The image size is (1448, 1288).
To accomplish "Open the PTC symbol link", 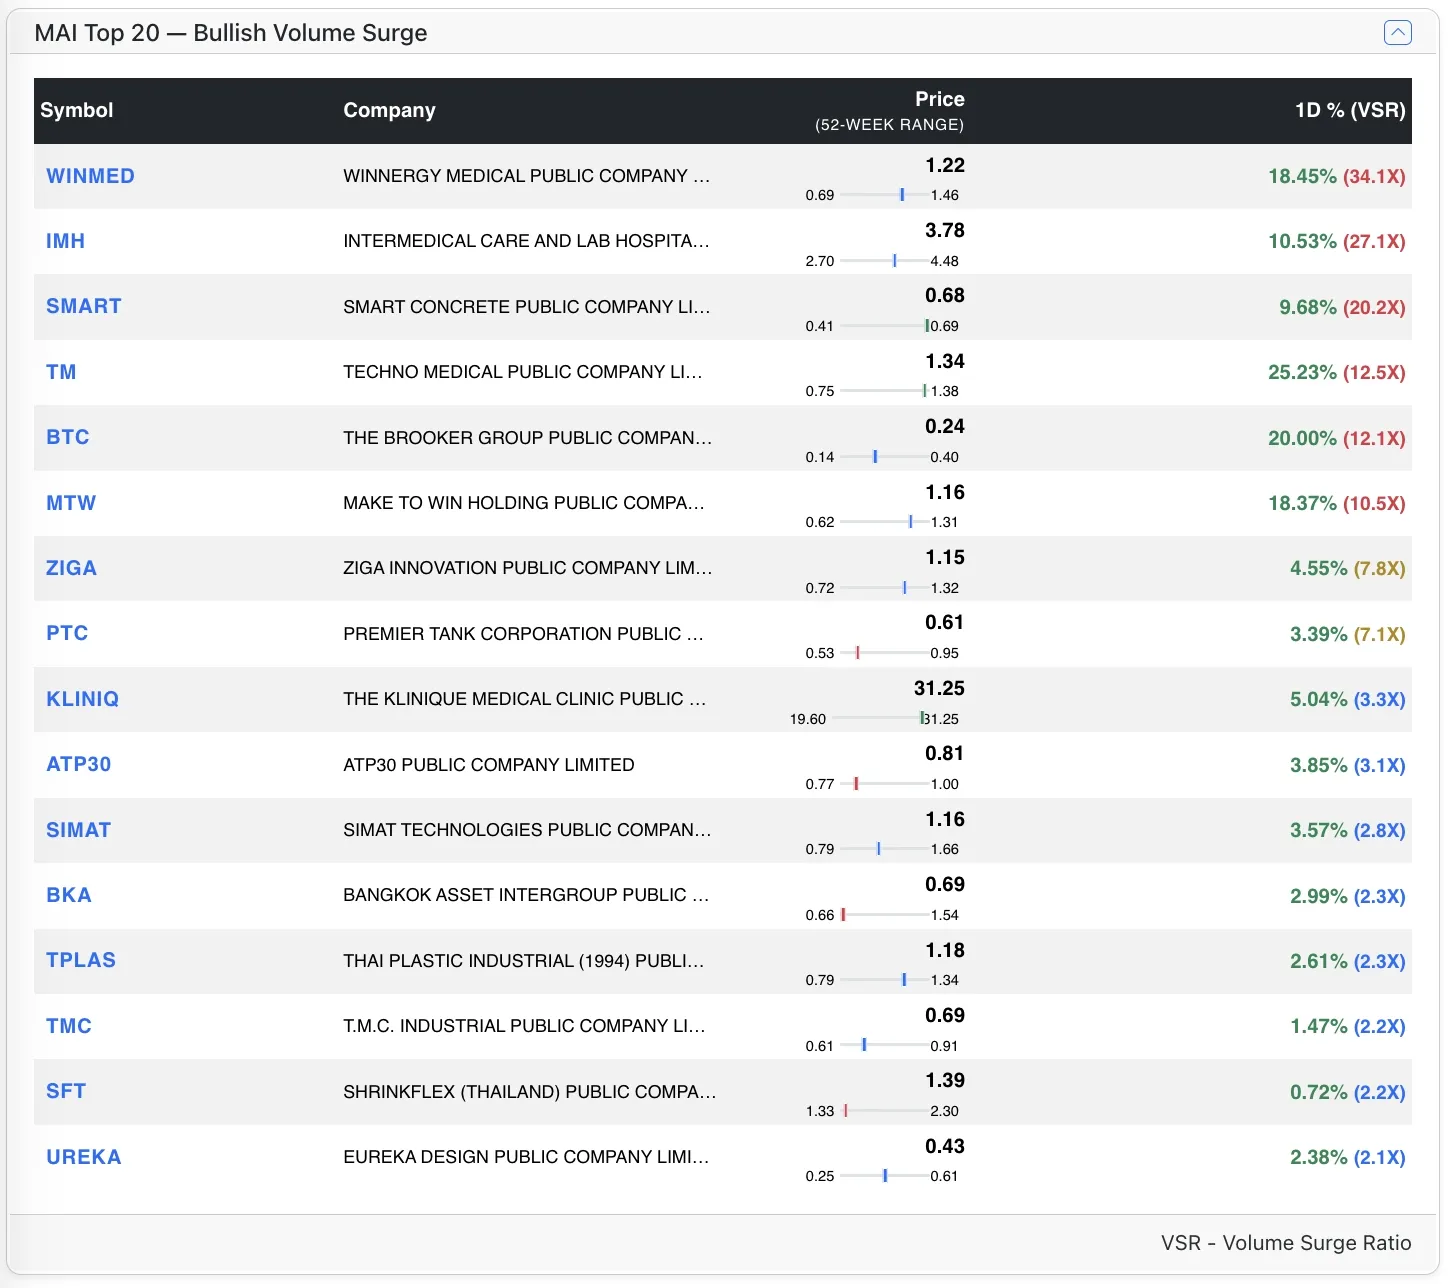I will click(67, 633).
